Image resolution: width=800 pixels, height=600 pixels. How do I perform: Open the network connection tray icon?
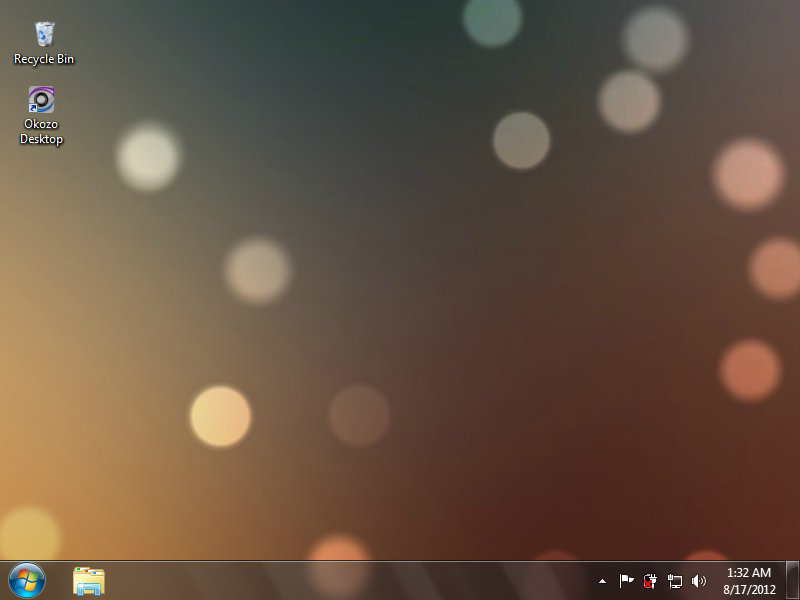674,581
